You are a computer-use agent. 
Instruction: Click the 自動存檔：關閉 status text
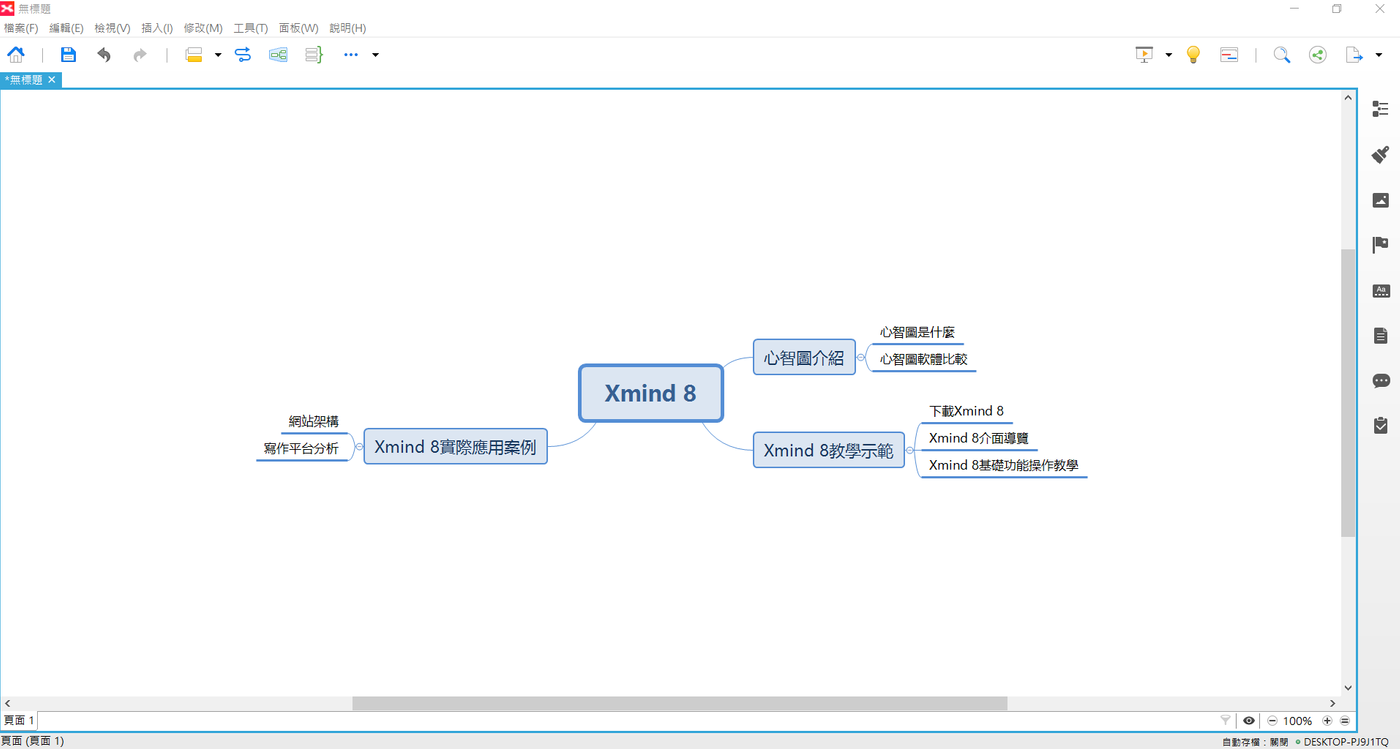click(x=1255, y=742)
